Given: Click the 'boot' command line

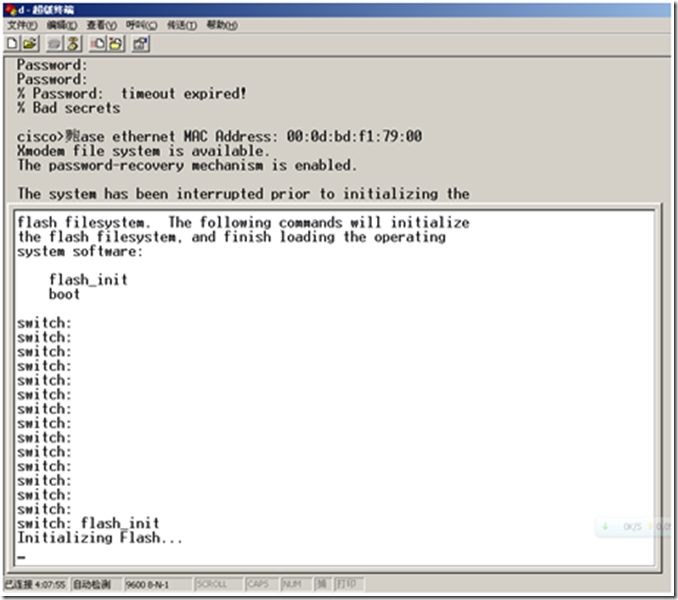Looking at the screenshot, I should (64, 294).
